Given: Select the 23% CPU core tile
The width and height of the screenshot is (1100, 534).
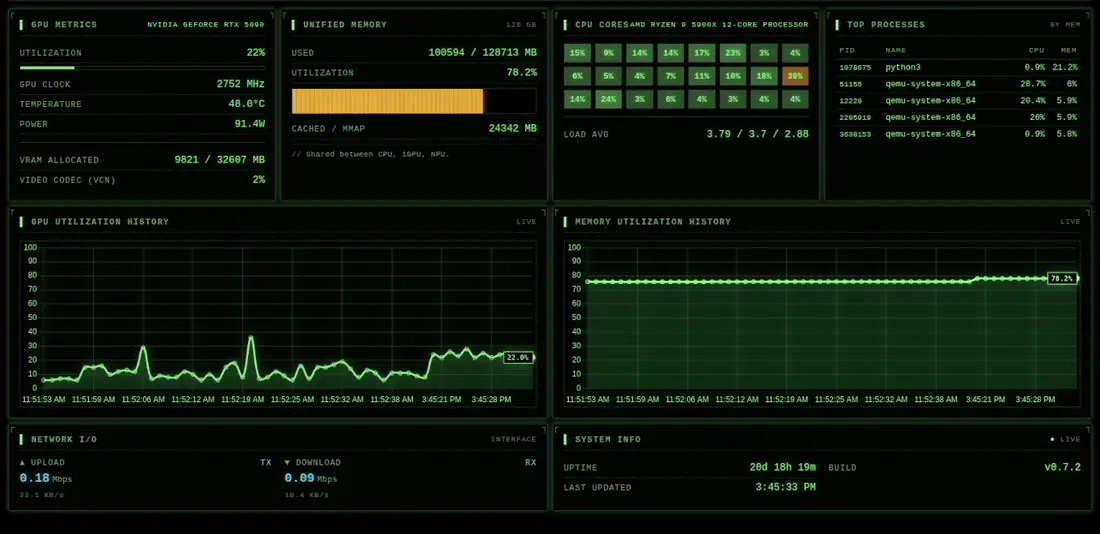Looking at the screenshot, I should (733, 53).
